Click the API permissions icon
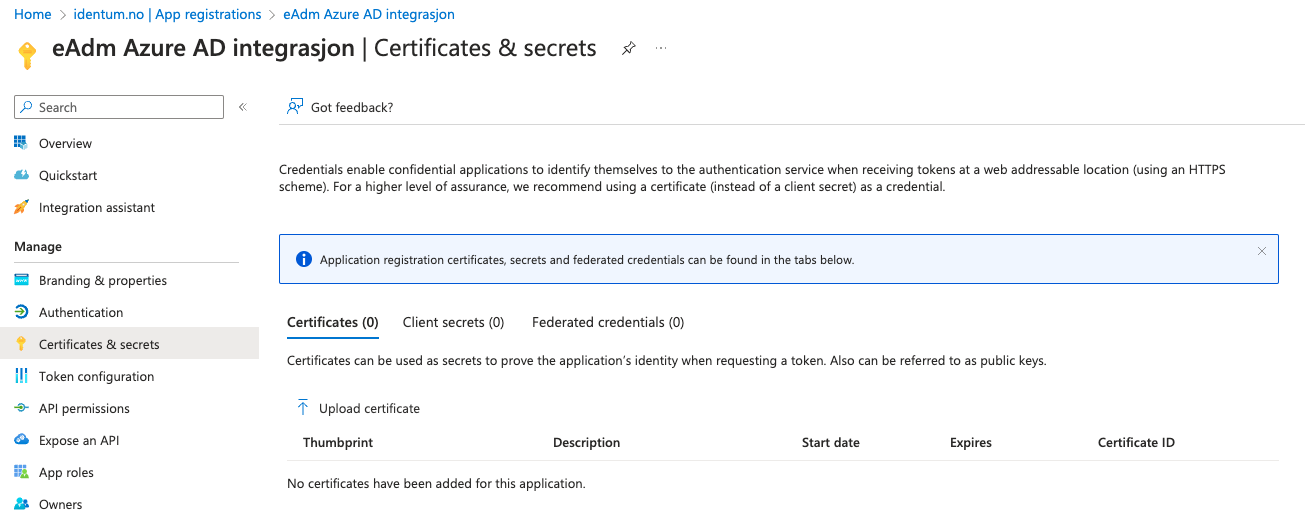 point(21,408)
